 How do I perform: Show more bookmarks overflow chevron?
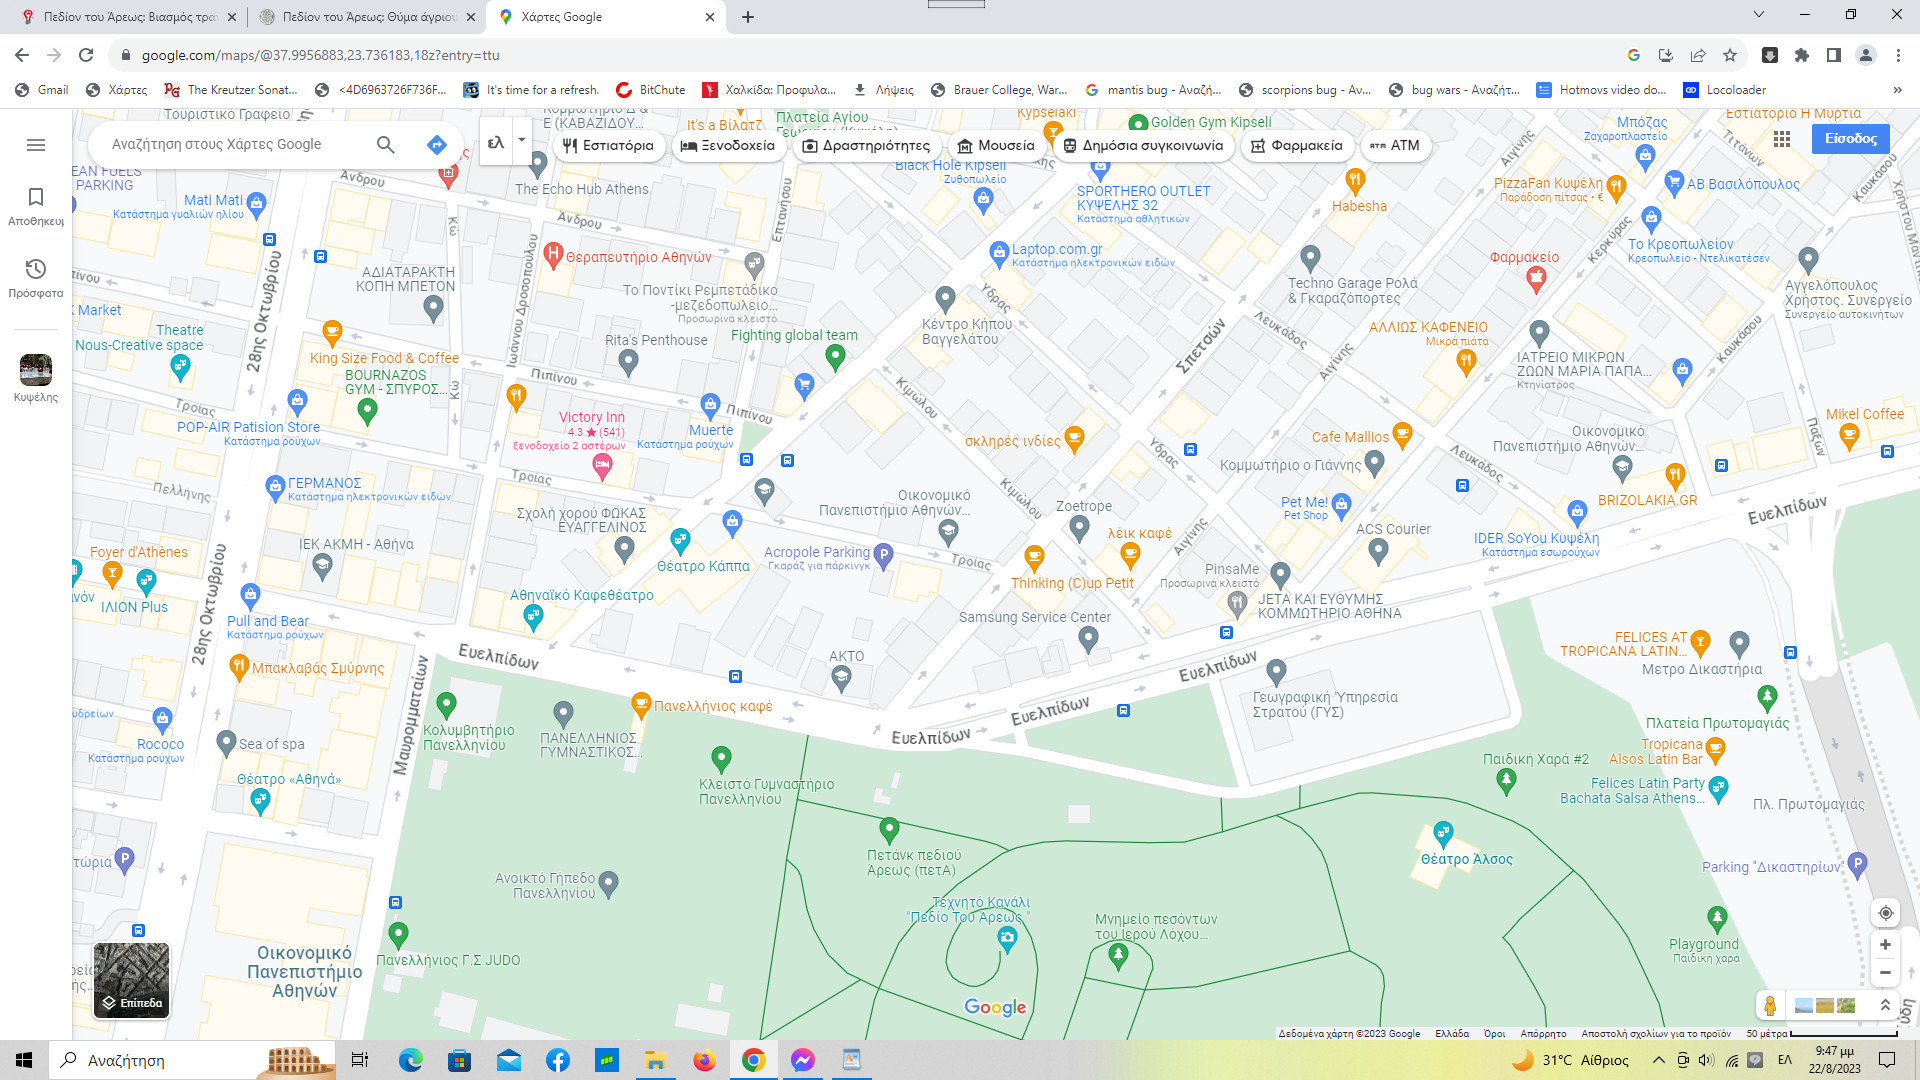click(1897, 90)
